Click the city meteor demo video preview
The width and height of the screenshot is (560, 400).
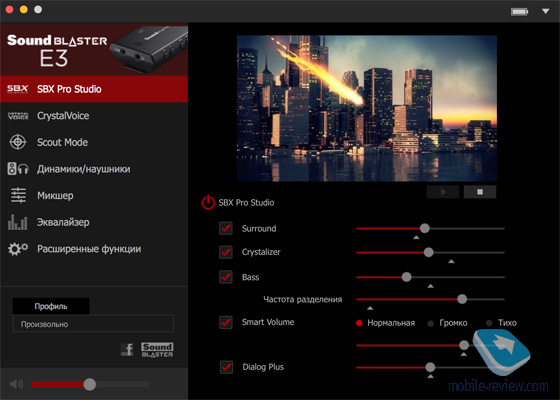pyautogui.click(x=367, y=108)
